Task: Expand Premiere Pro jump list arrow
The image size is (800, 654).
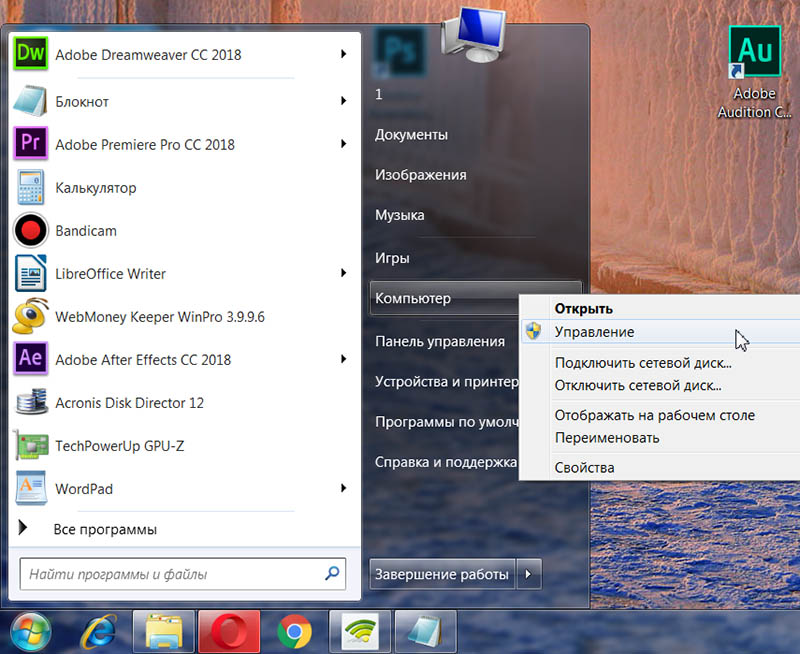Action: click(343, 144)
